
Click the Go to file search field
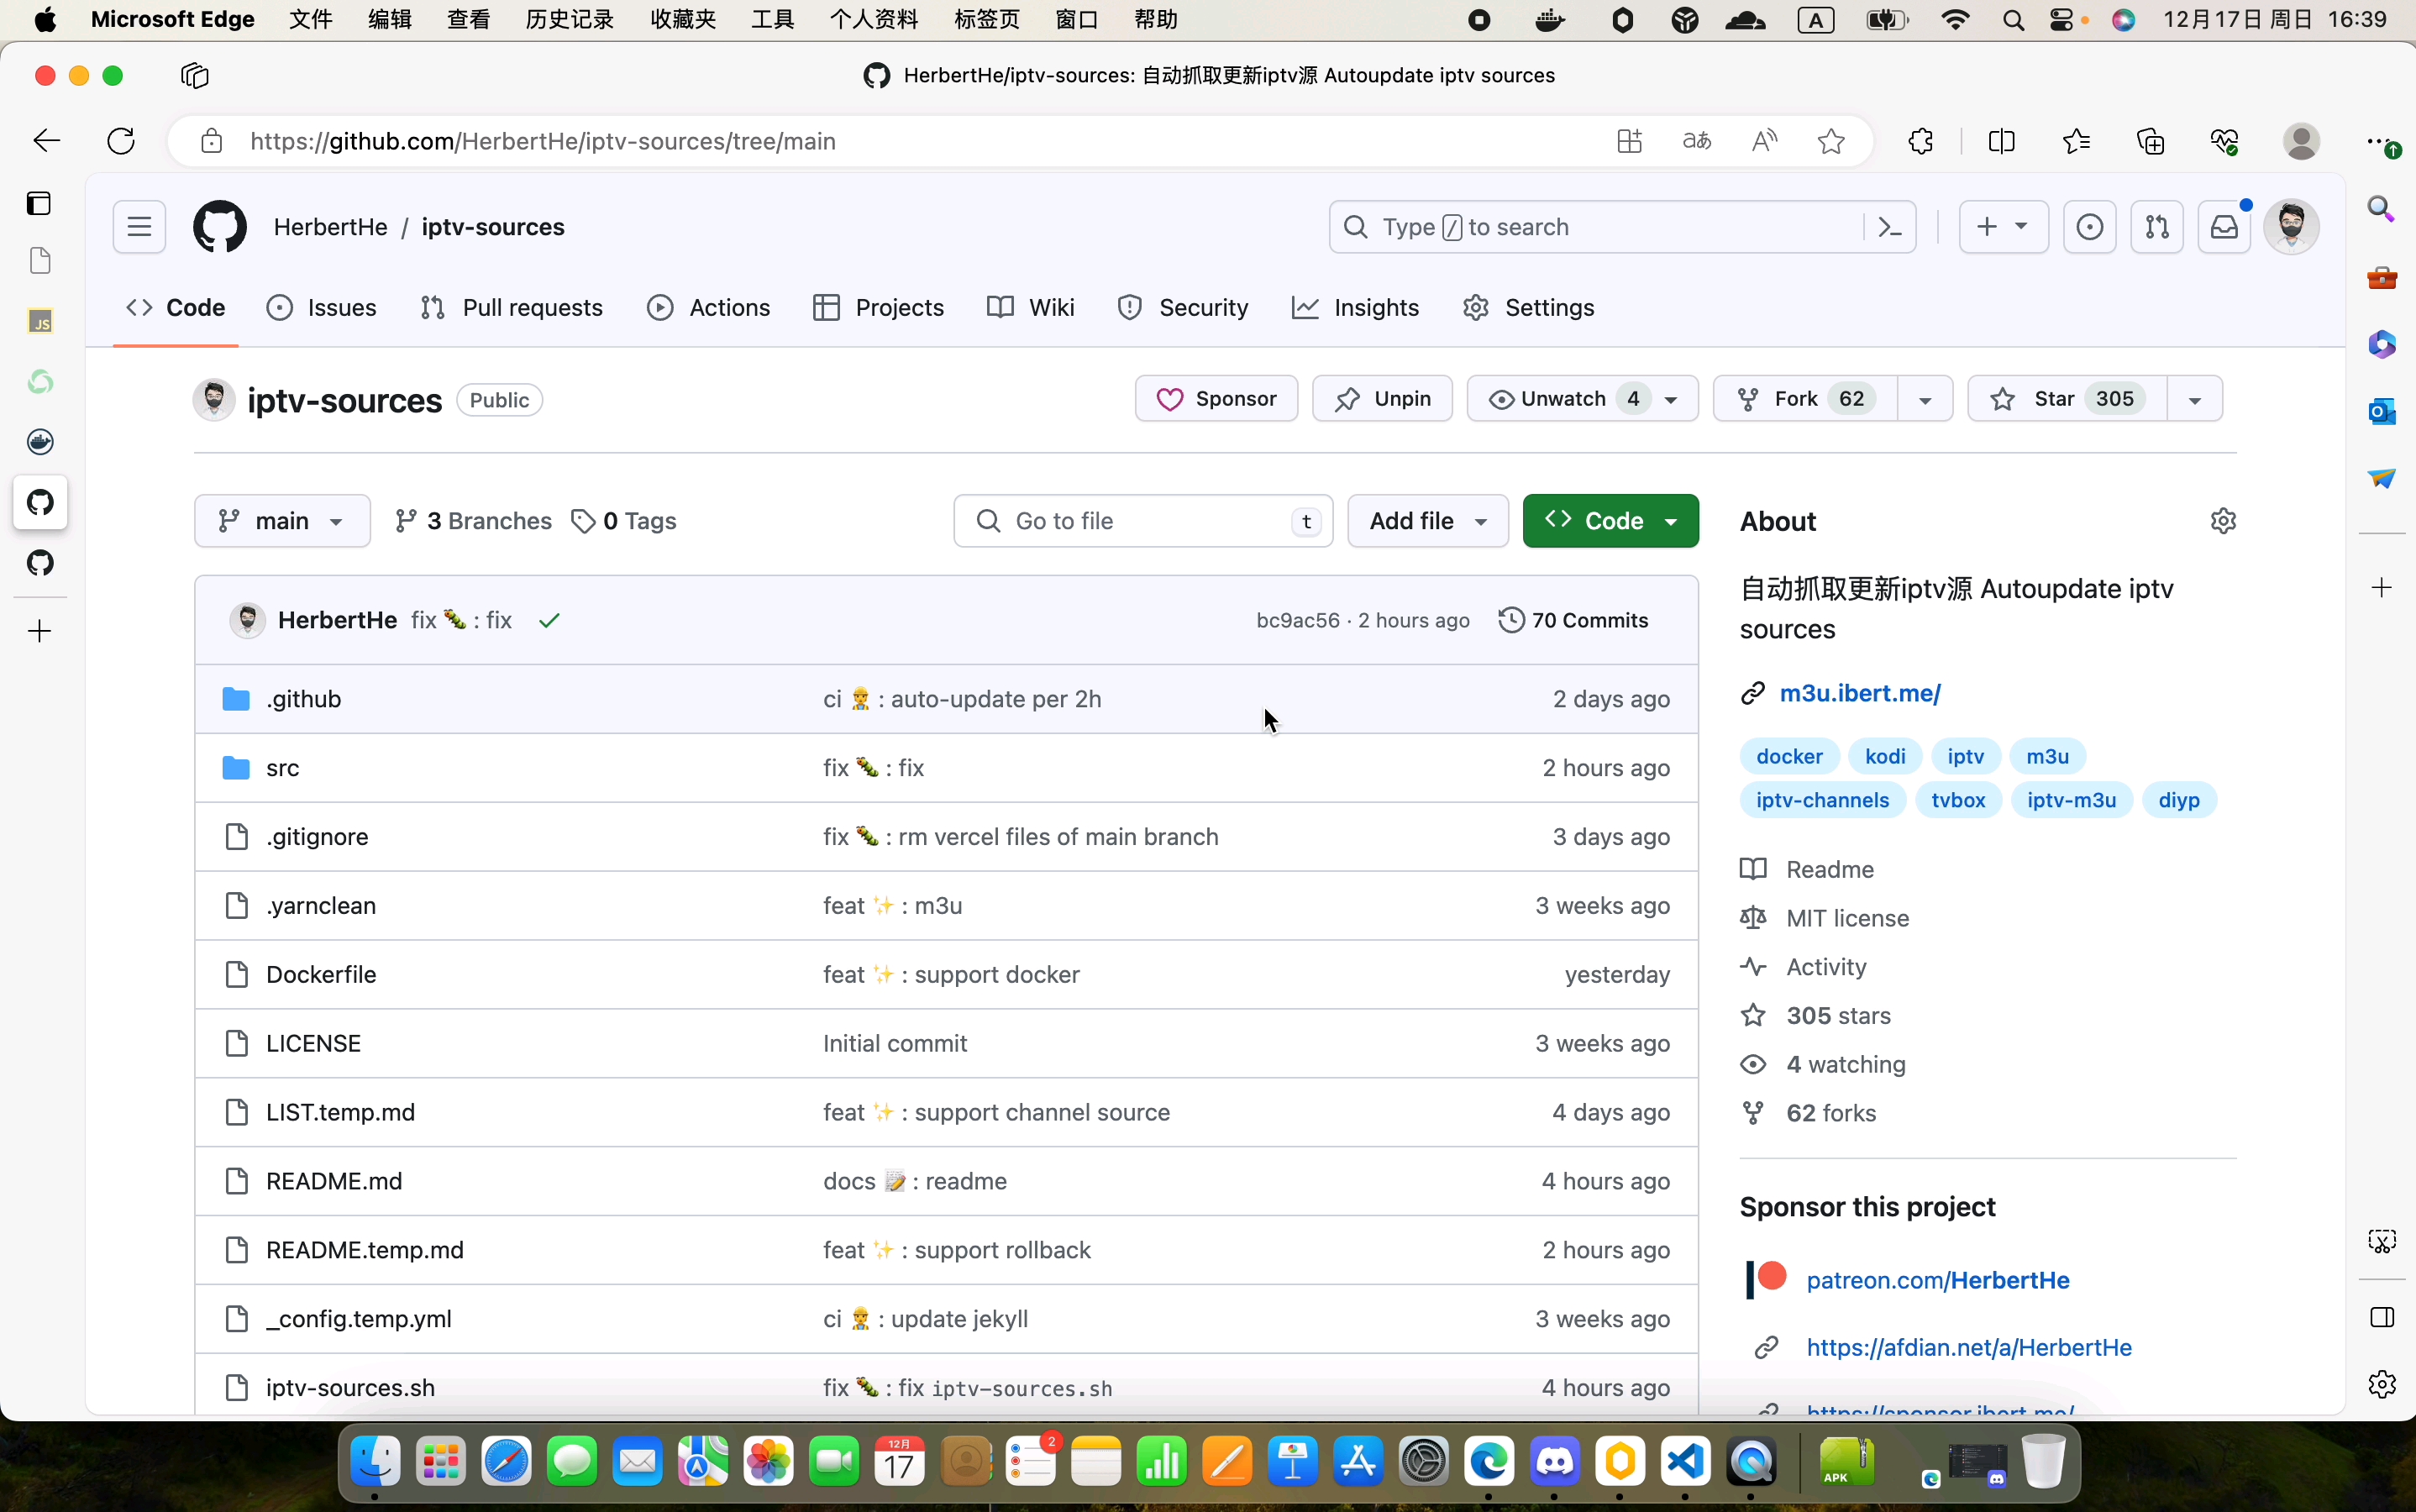tap(1143, 521)
